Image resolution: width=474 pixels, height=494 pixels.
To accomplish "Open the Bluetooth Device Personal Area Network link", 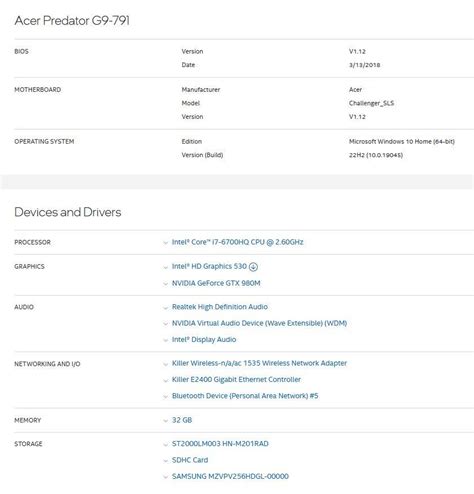I will pos(245,396).
